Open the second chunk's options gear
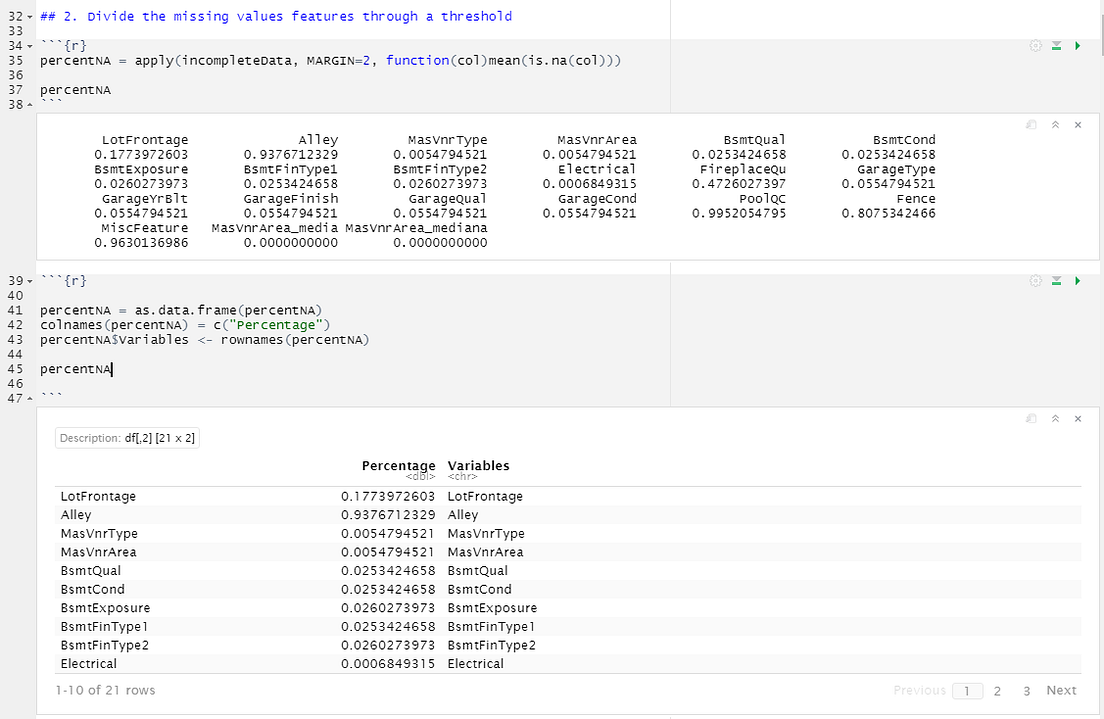 [x=1036, y=280]
